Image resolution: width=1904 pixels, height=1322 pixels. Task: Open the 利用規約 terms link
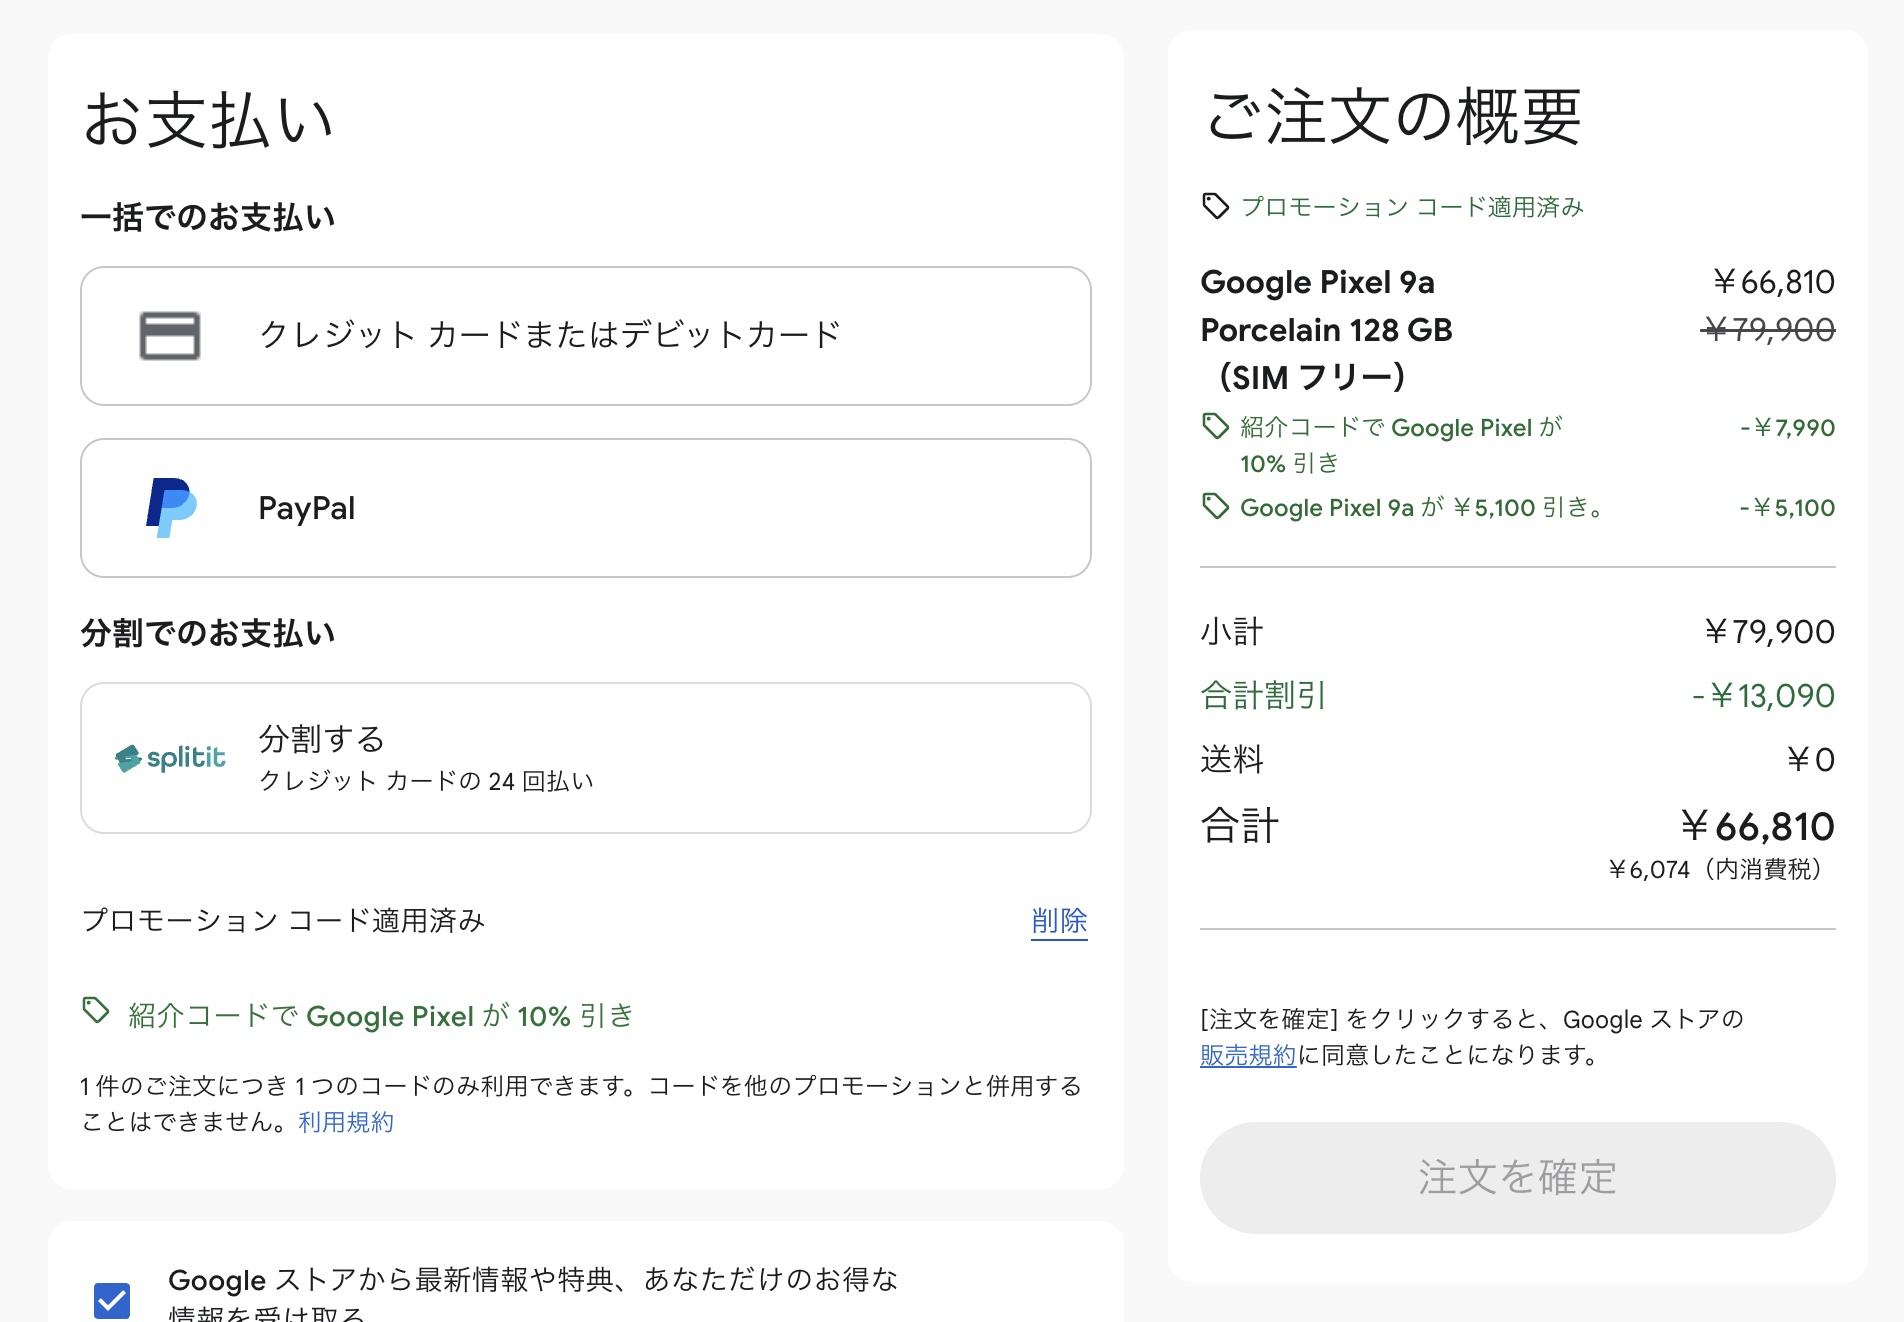click(x=346, y=1122)
